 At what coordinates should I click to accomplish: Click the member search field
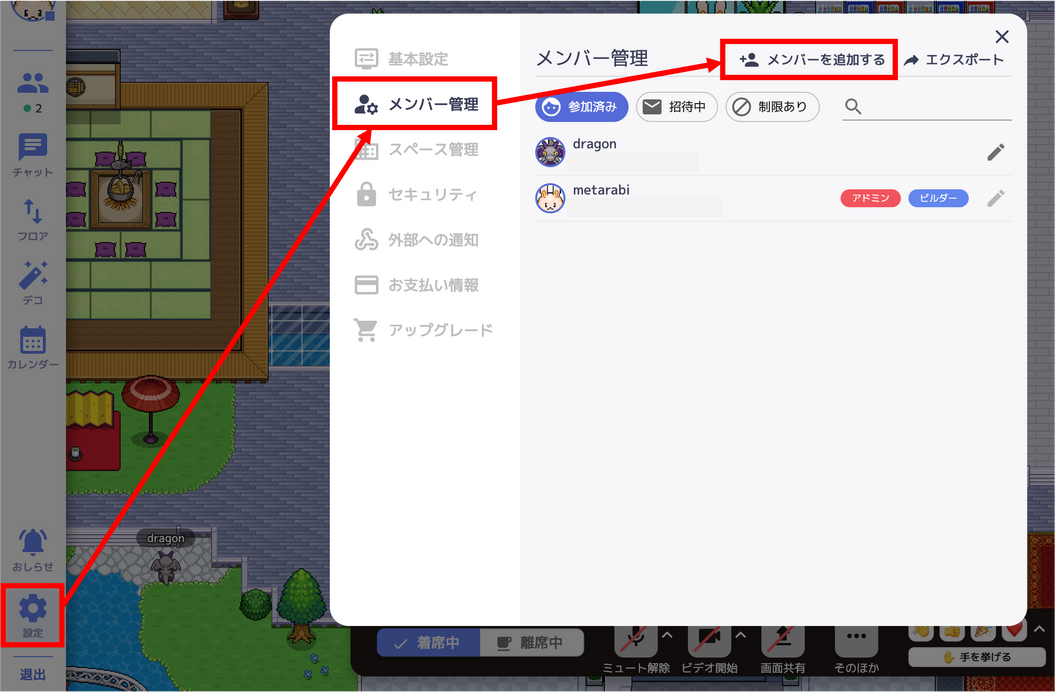pos(927,106)
